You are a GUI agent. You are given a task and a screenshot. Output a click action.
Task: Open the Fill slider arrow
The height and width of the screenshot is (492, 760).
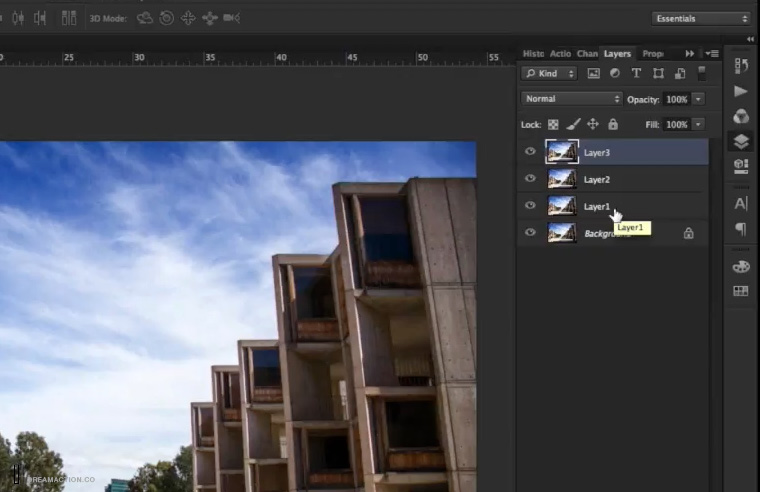(698, 125)
